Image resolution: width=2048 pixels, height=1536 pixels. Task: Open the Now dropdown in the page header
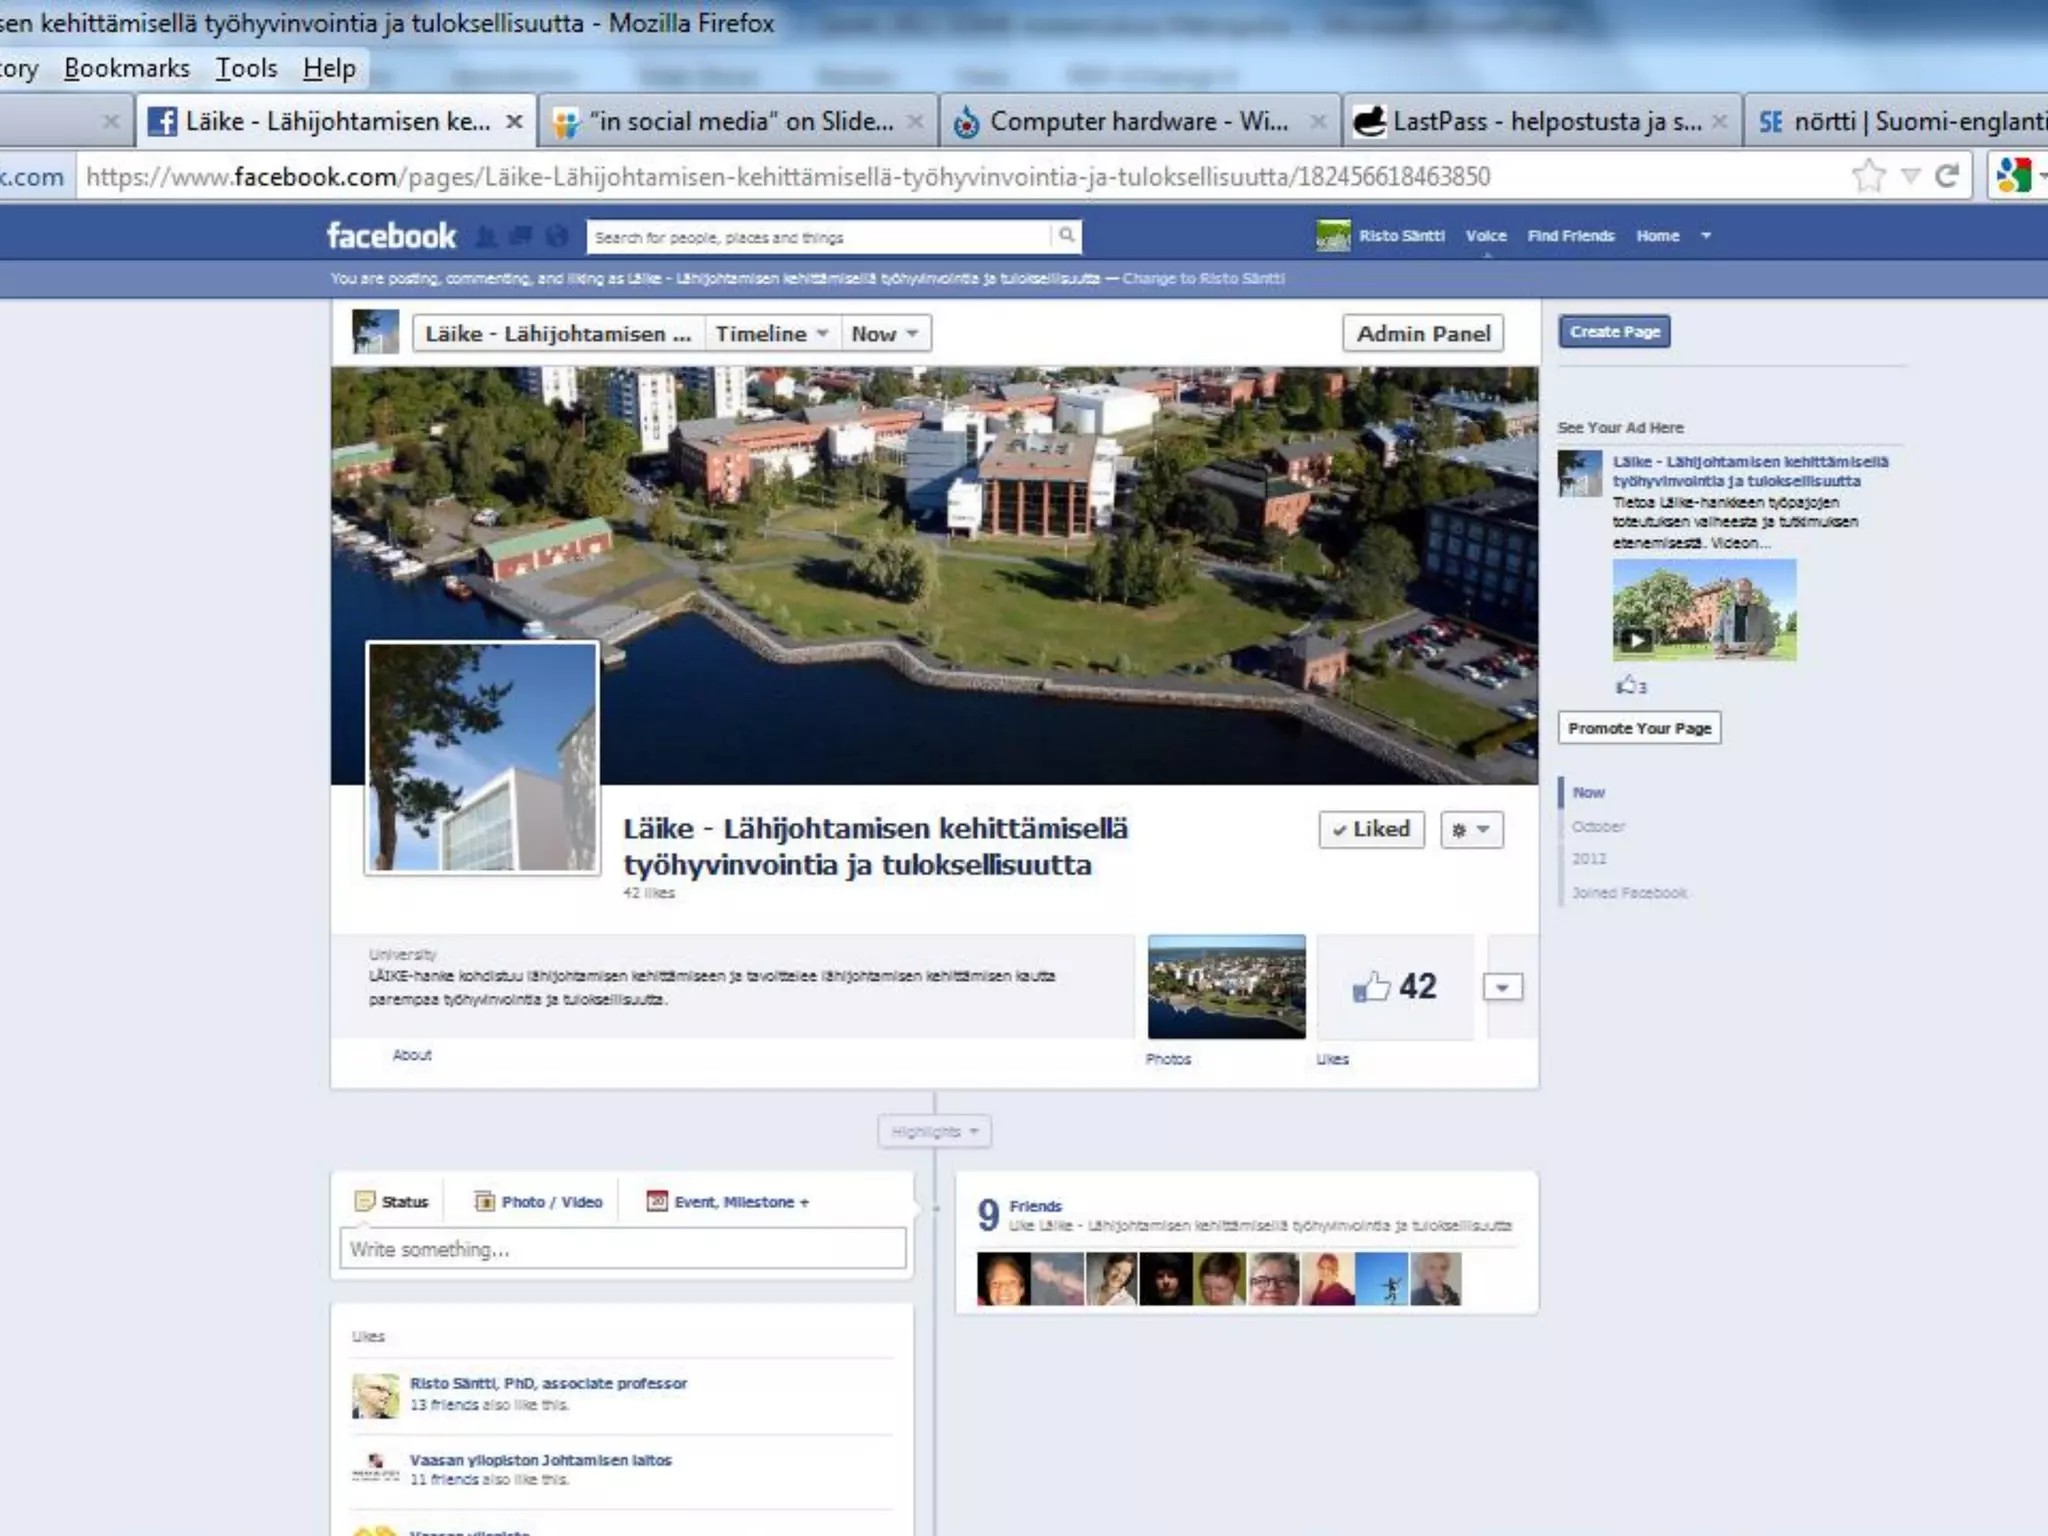pyautogui.click(x=885, y=334)
